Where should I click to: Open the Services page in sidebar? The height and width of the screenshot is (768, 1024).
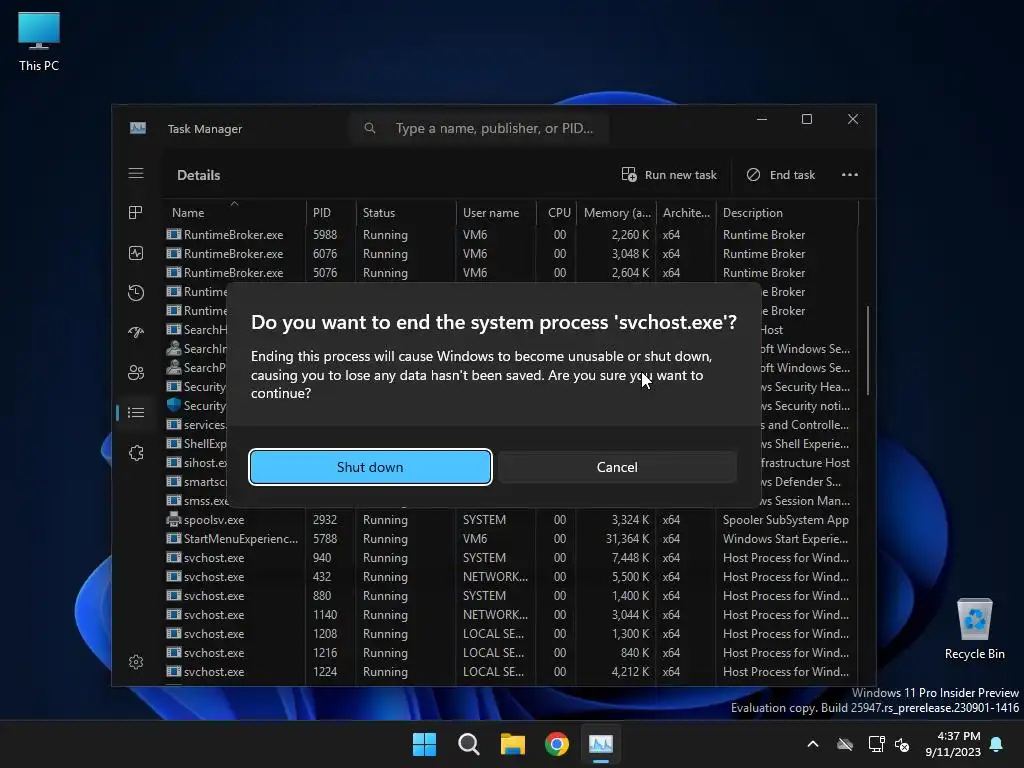click(136, 453)
